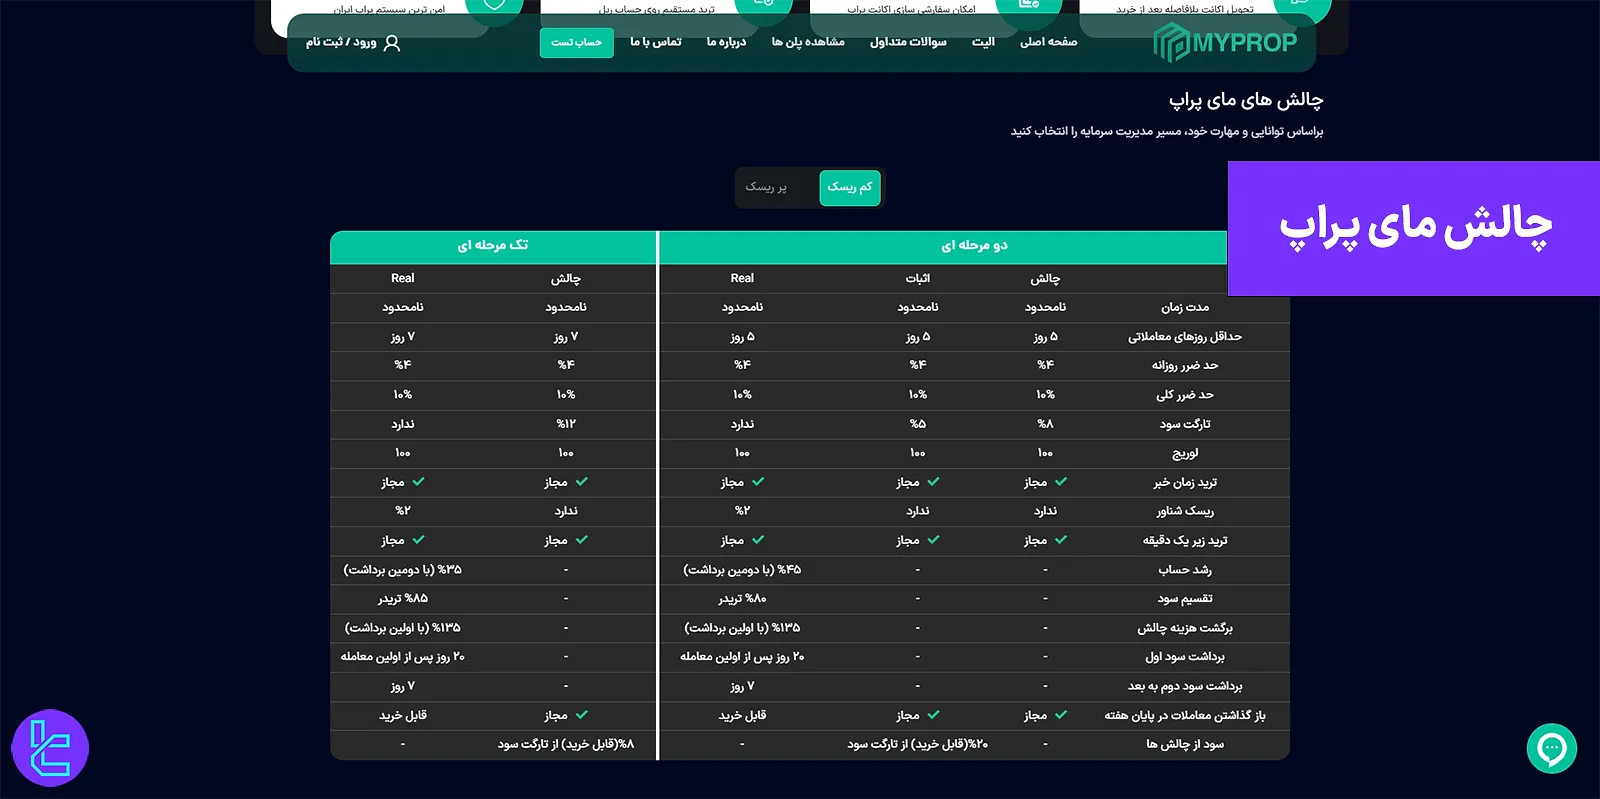Open the سوالات متداول menu item

point(907,42)
